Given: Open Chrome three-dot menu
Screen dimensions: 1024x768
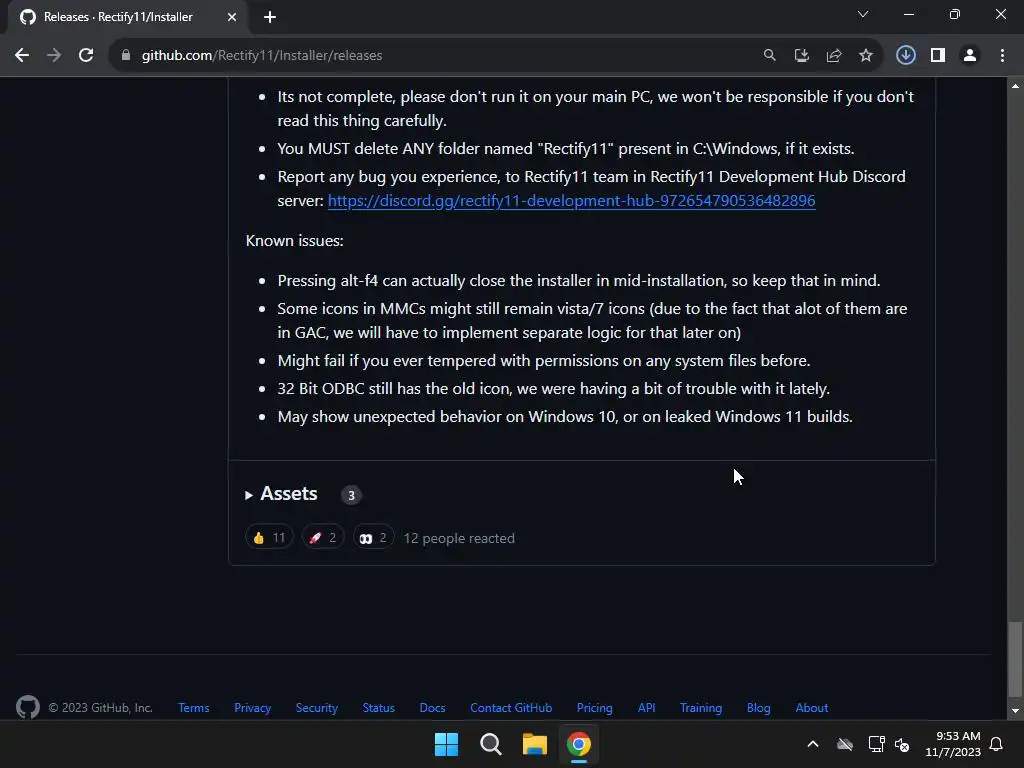Looking at the screenshot, I should (x=1002, y=56).
